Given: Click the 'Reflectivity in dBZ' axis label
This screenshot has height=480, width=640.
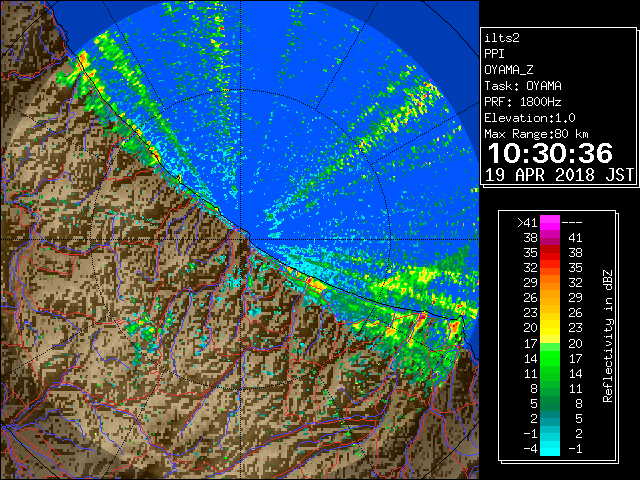Looking at the screenshot, I should (x=608, y=336).
